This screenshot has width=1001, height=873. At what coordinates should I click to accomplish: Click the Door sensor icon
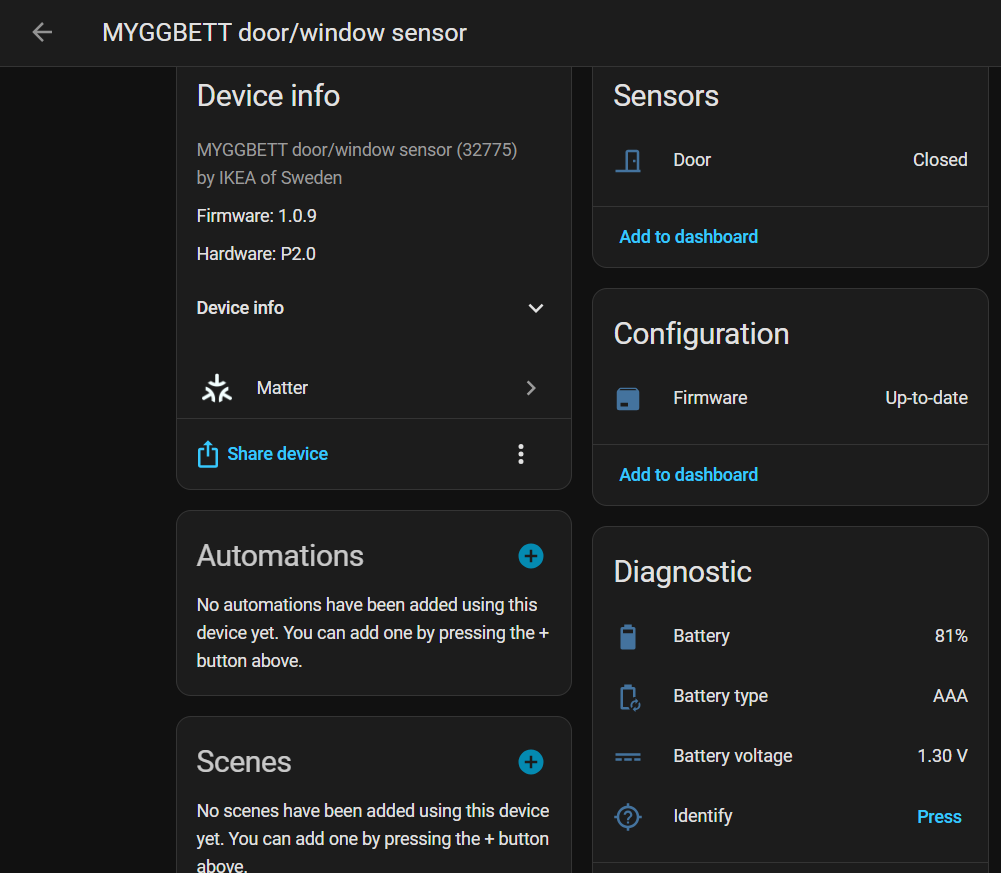point(628,160)
